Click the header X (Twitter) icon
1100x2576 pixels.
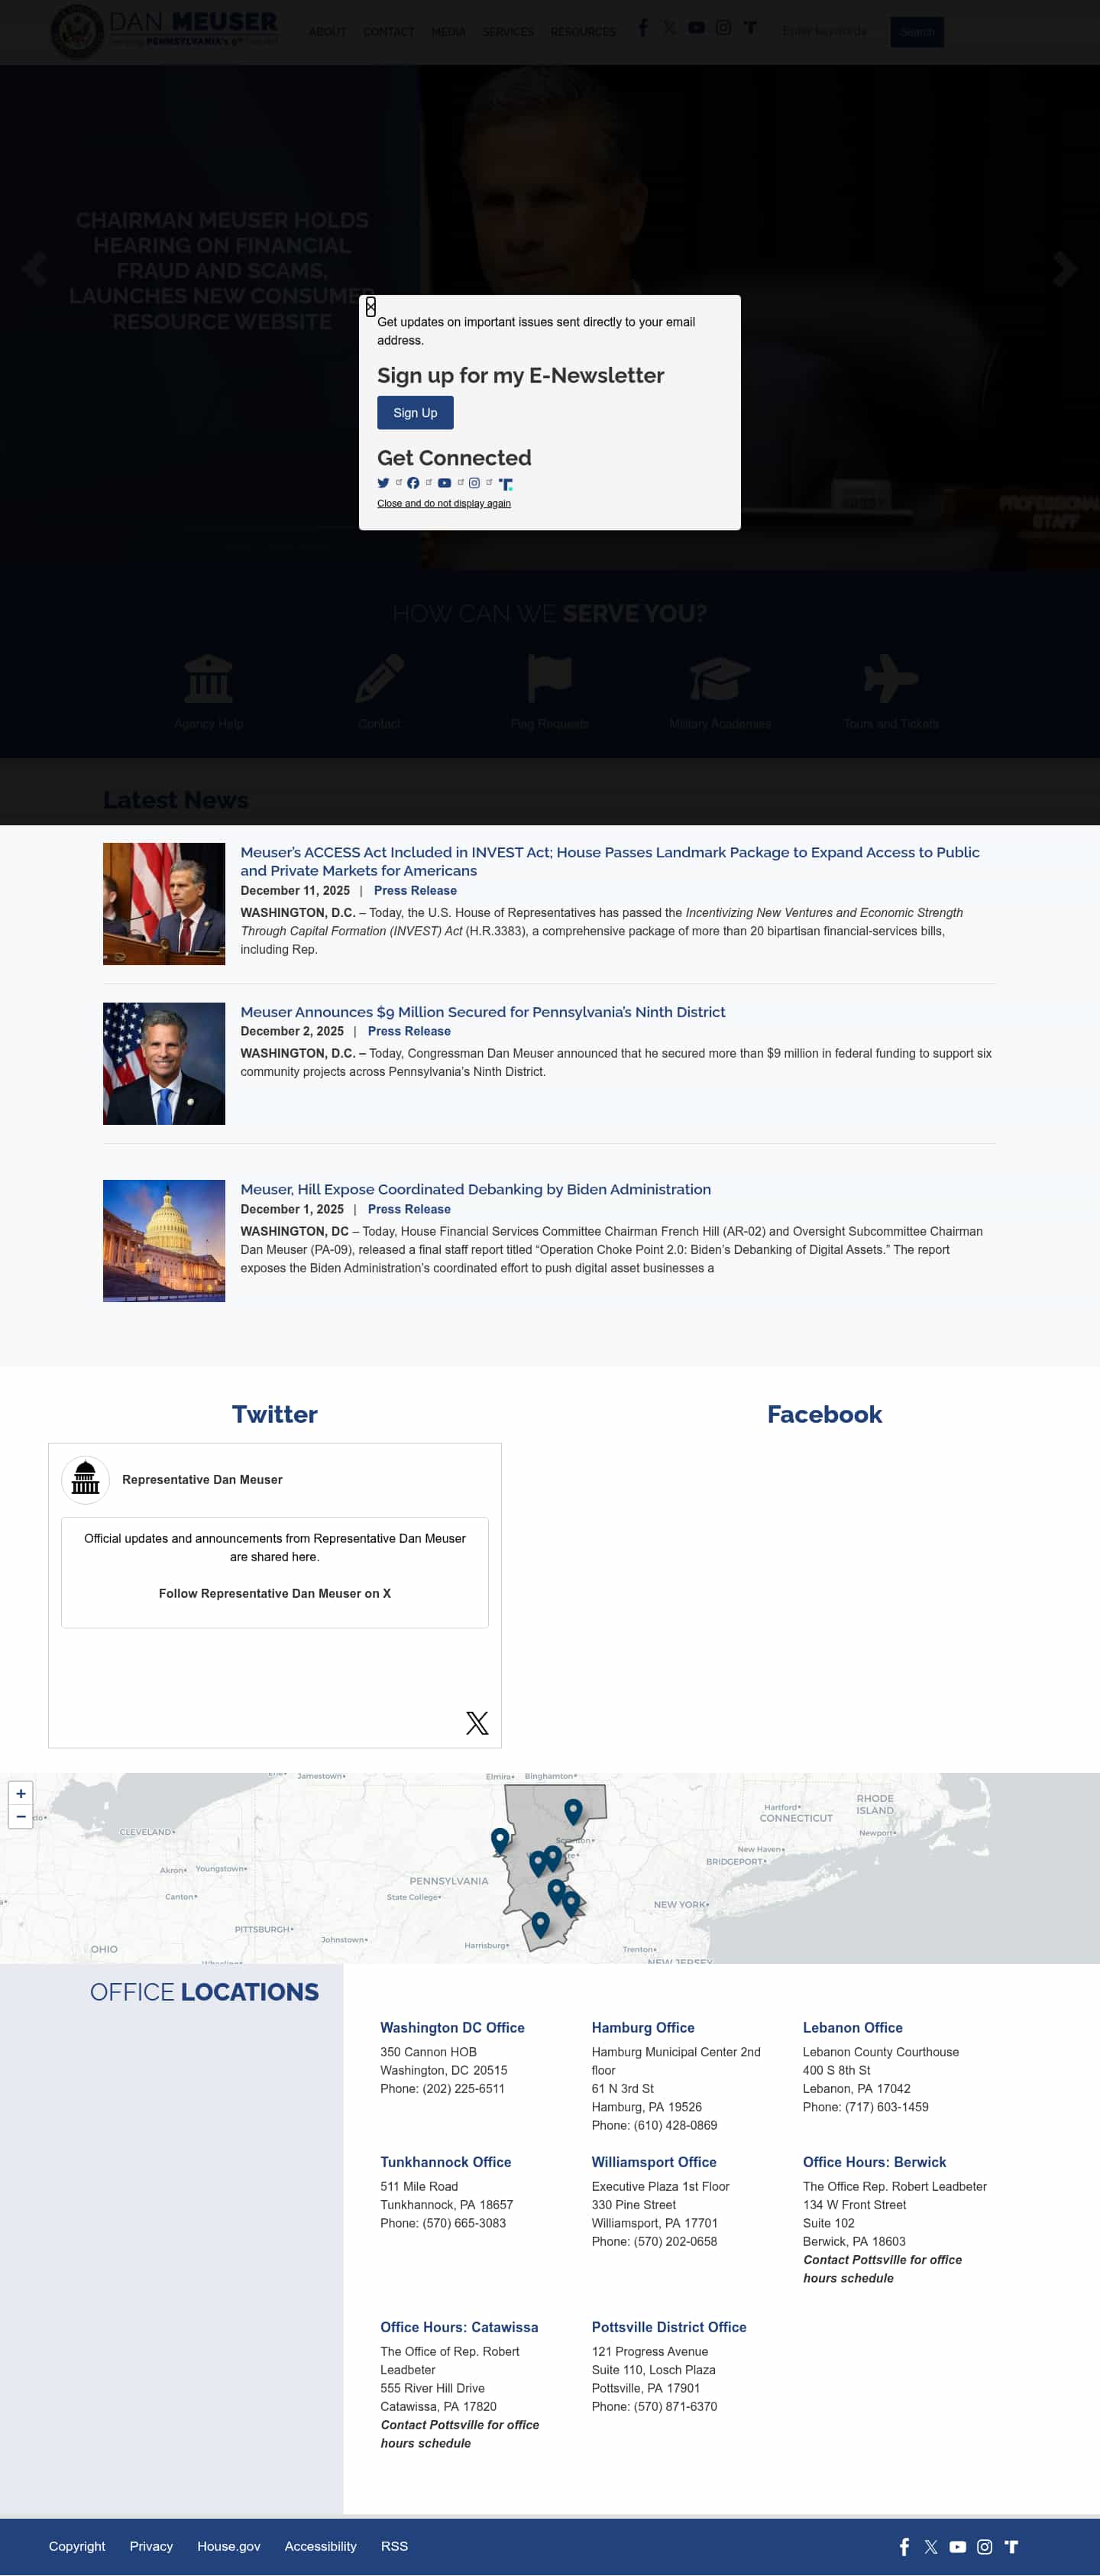coord(669,28)
